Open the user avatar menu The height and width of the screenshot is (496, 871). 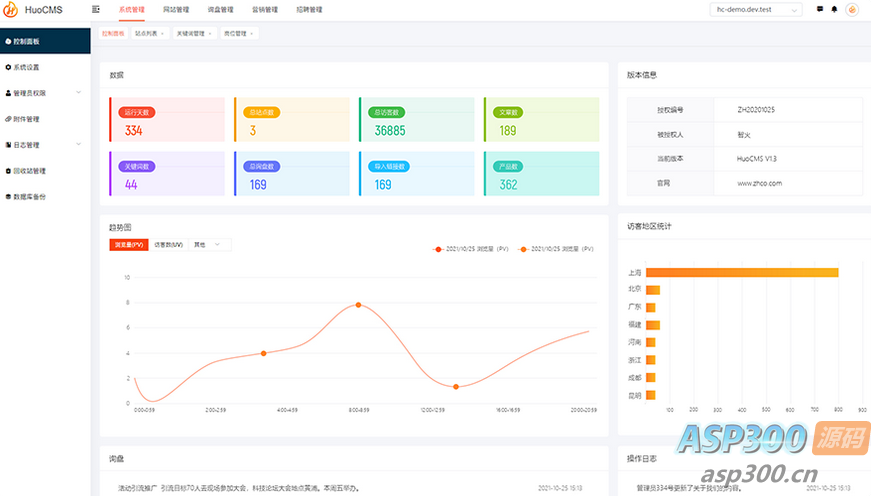852,10
